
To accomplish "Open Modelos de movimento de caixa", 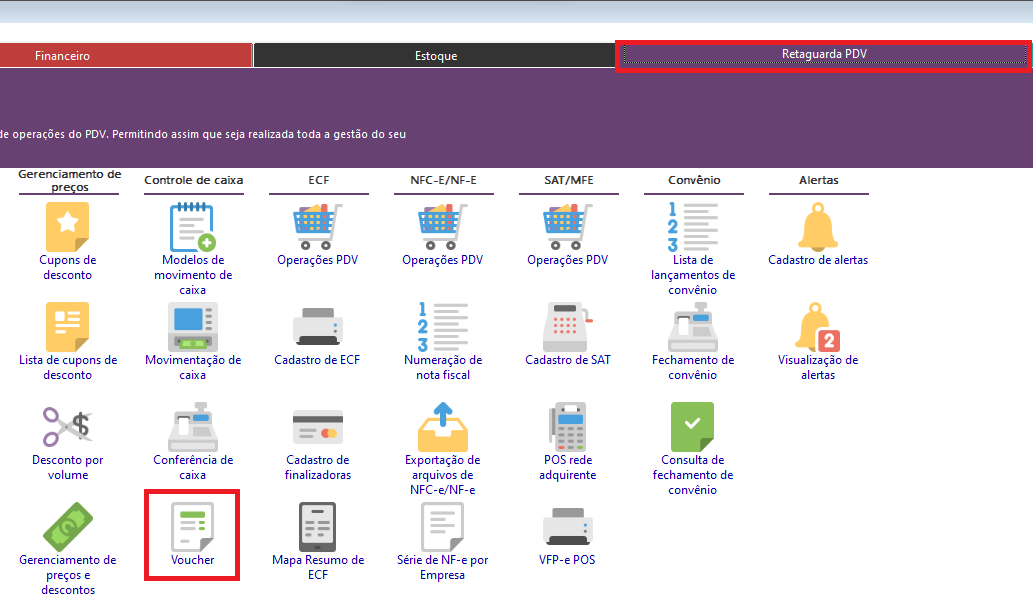I will coord(192,227).
